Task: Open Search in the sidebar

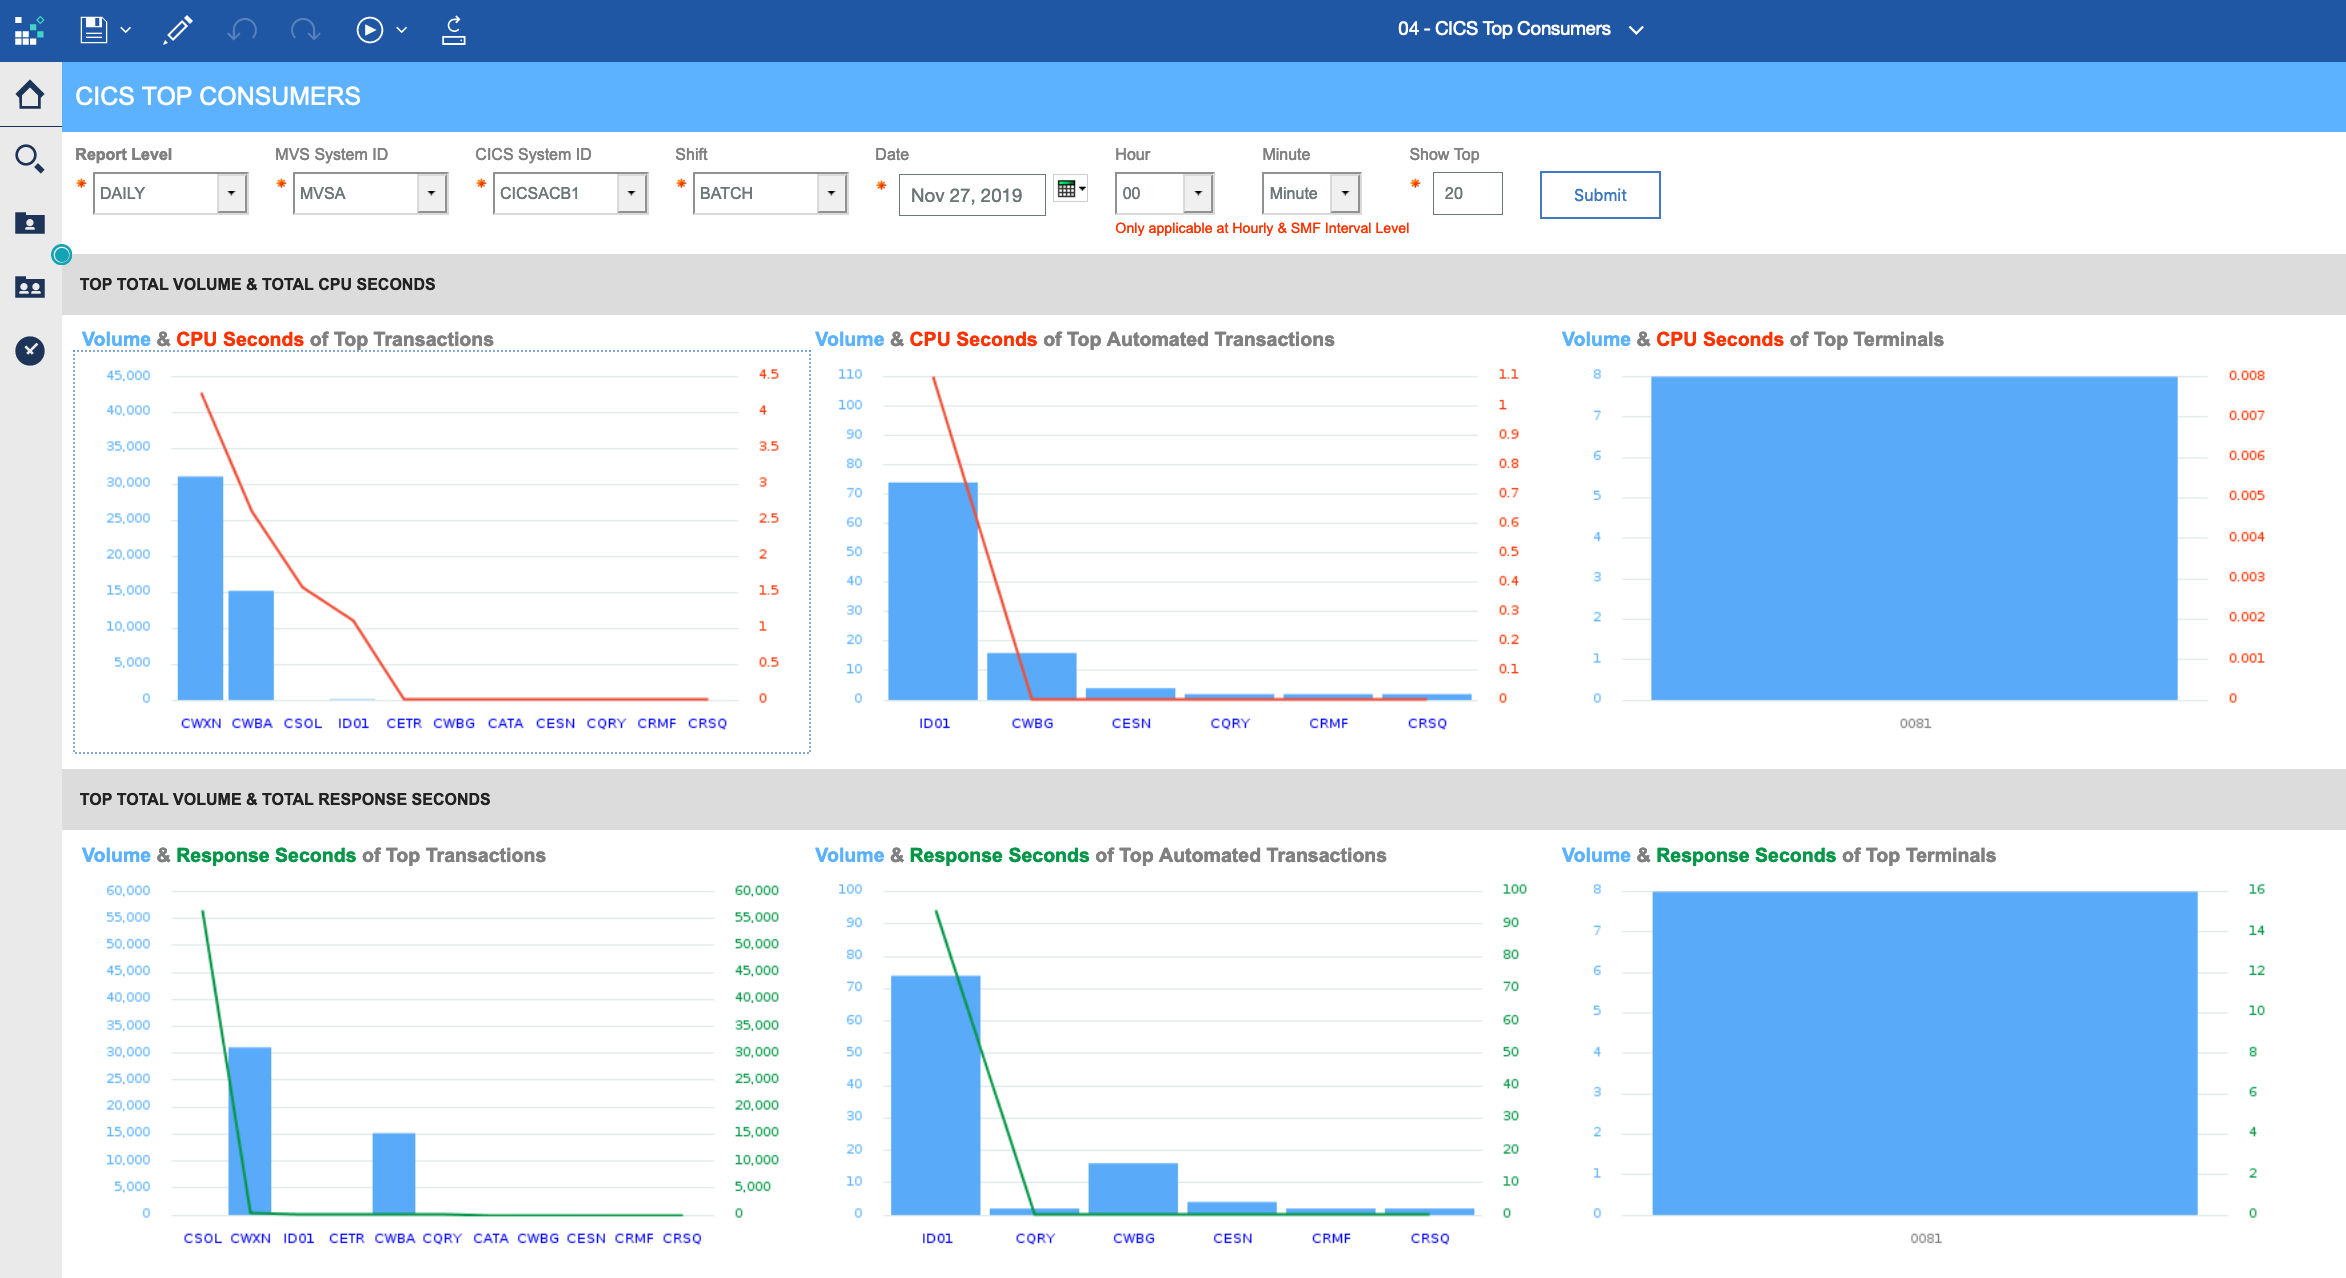Action: pos(30,158)
